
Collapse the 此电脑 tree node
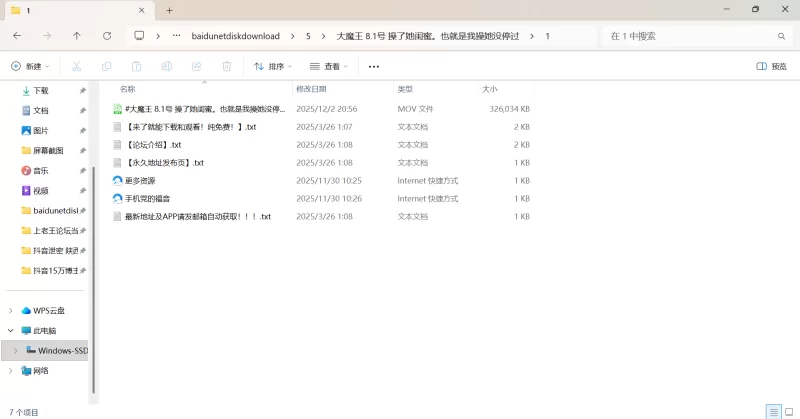point(11,330)
